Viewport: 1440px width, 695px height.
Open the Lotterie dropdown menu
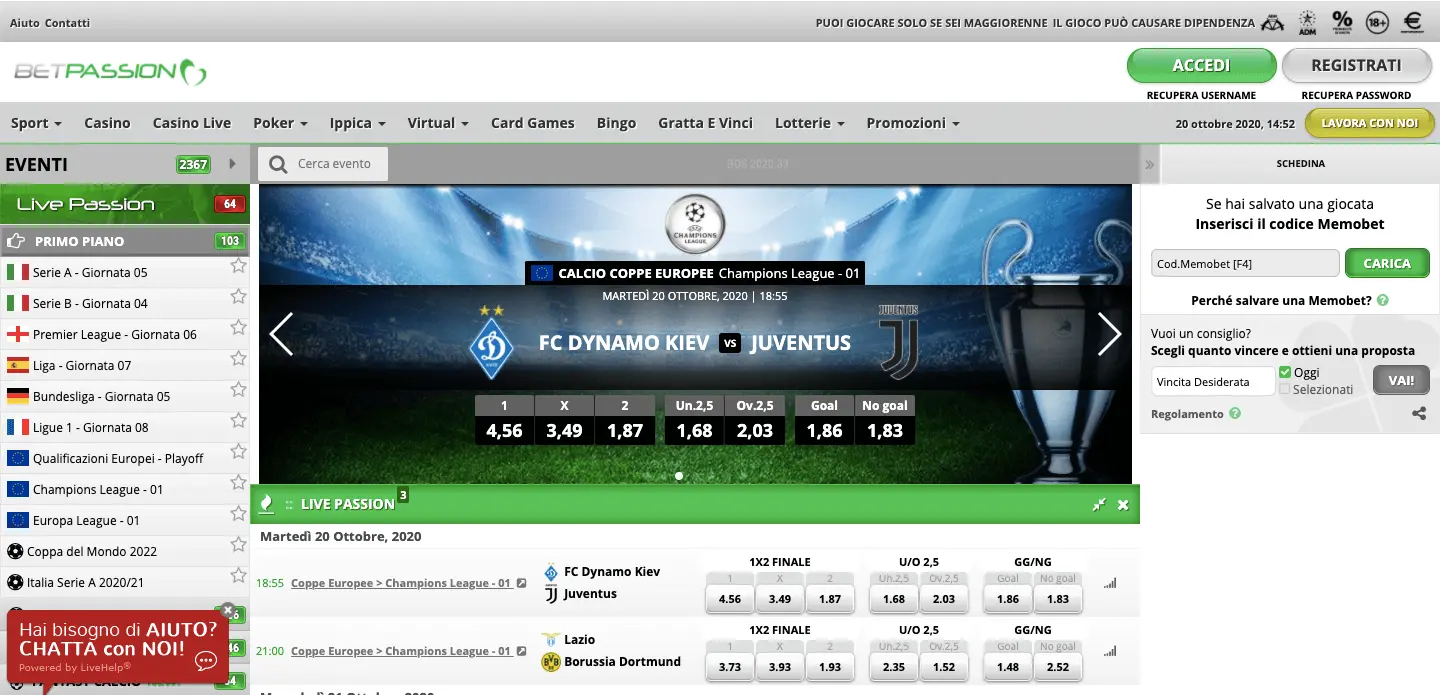[809, 123]
